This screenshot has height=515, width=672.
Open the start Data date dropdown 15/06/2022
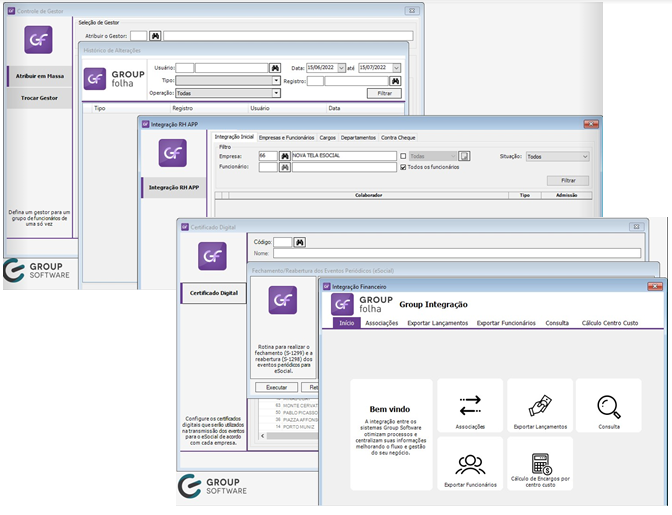341,68
